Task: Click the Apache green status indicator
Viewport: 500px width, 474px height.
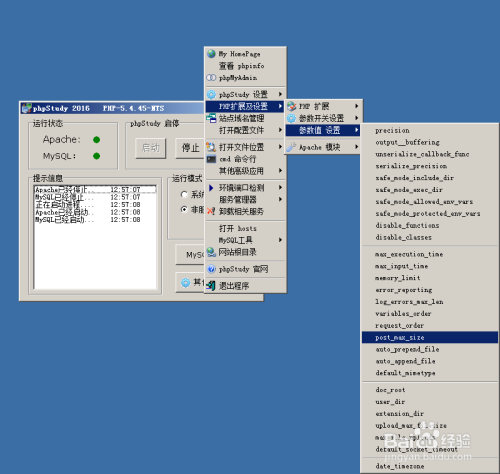Action: (97, 140)
